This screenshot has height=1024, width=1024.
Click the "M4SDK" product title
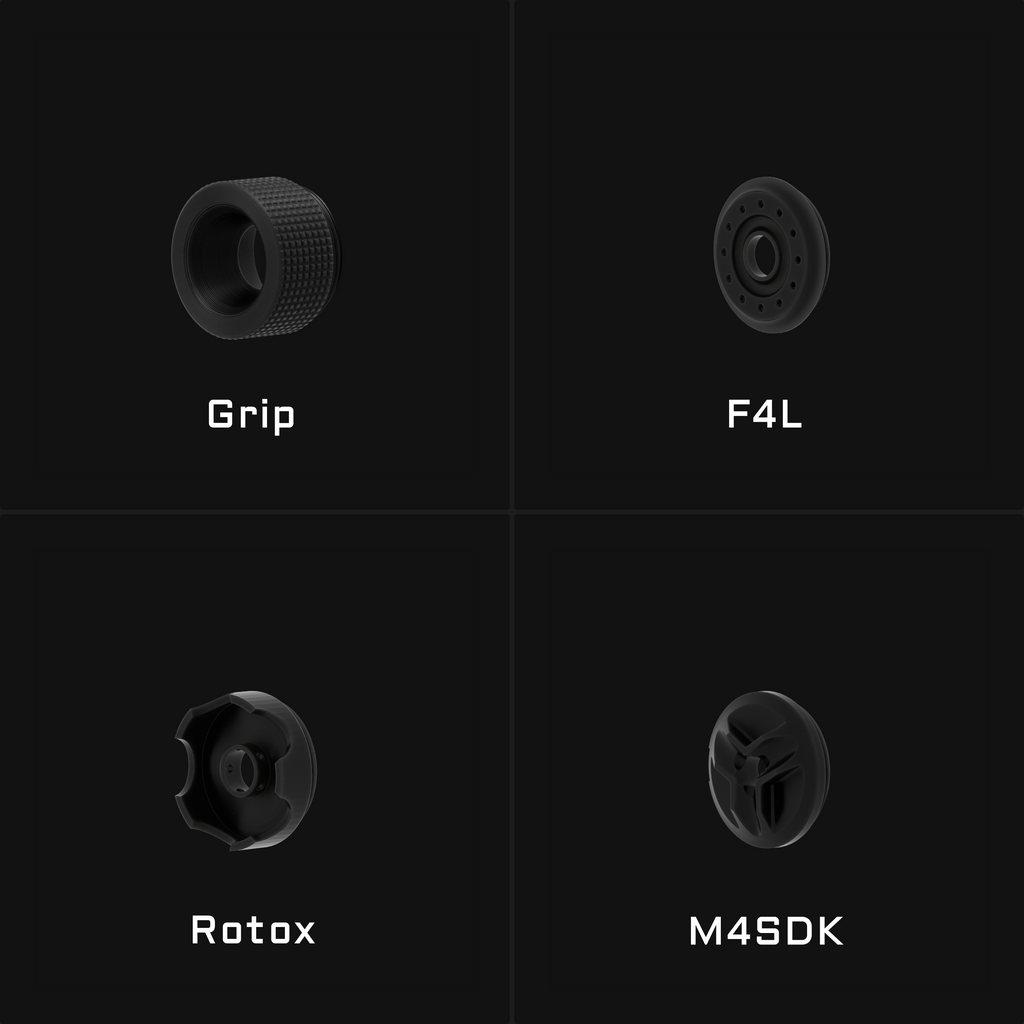766,931
